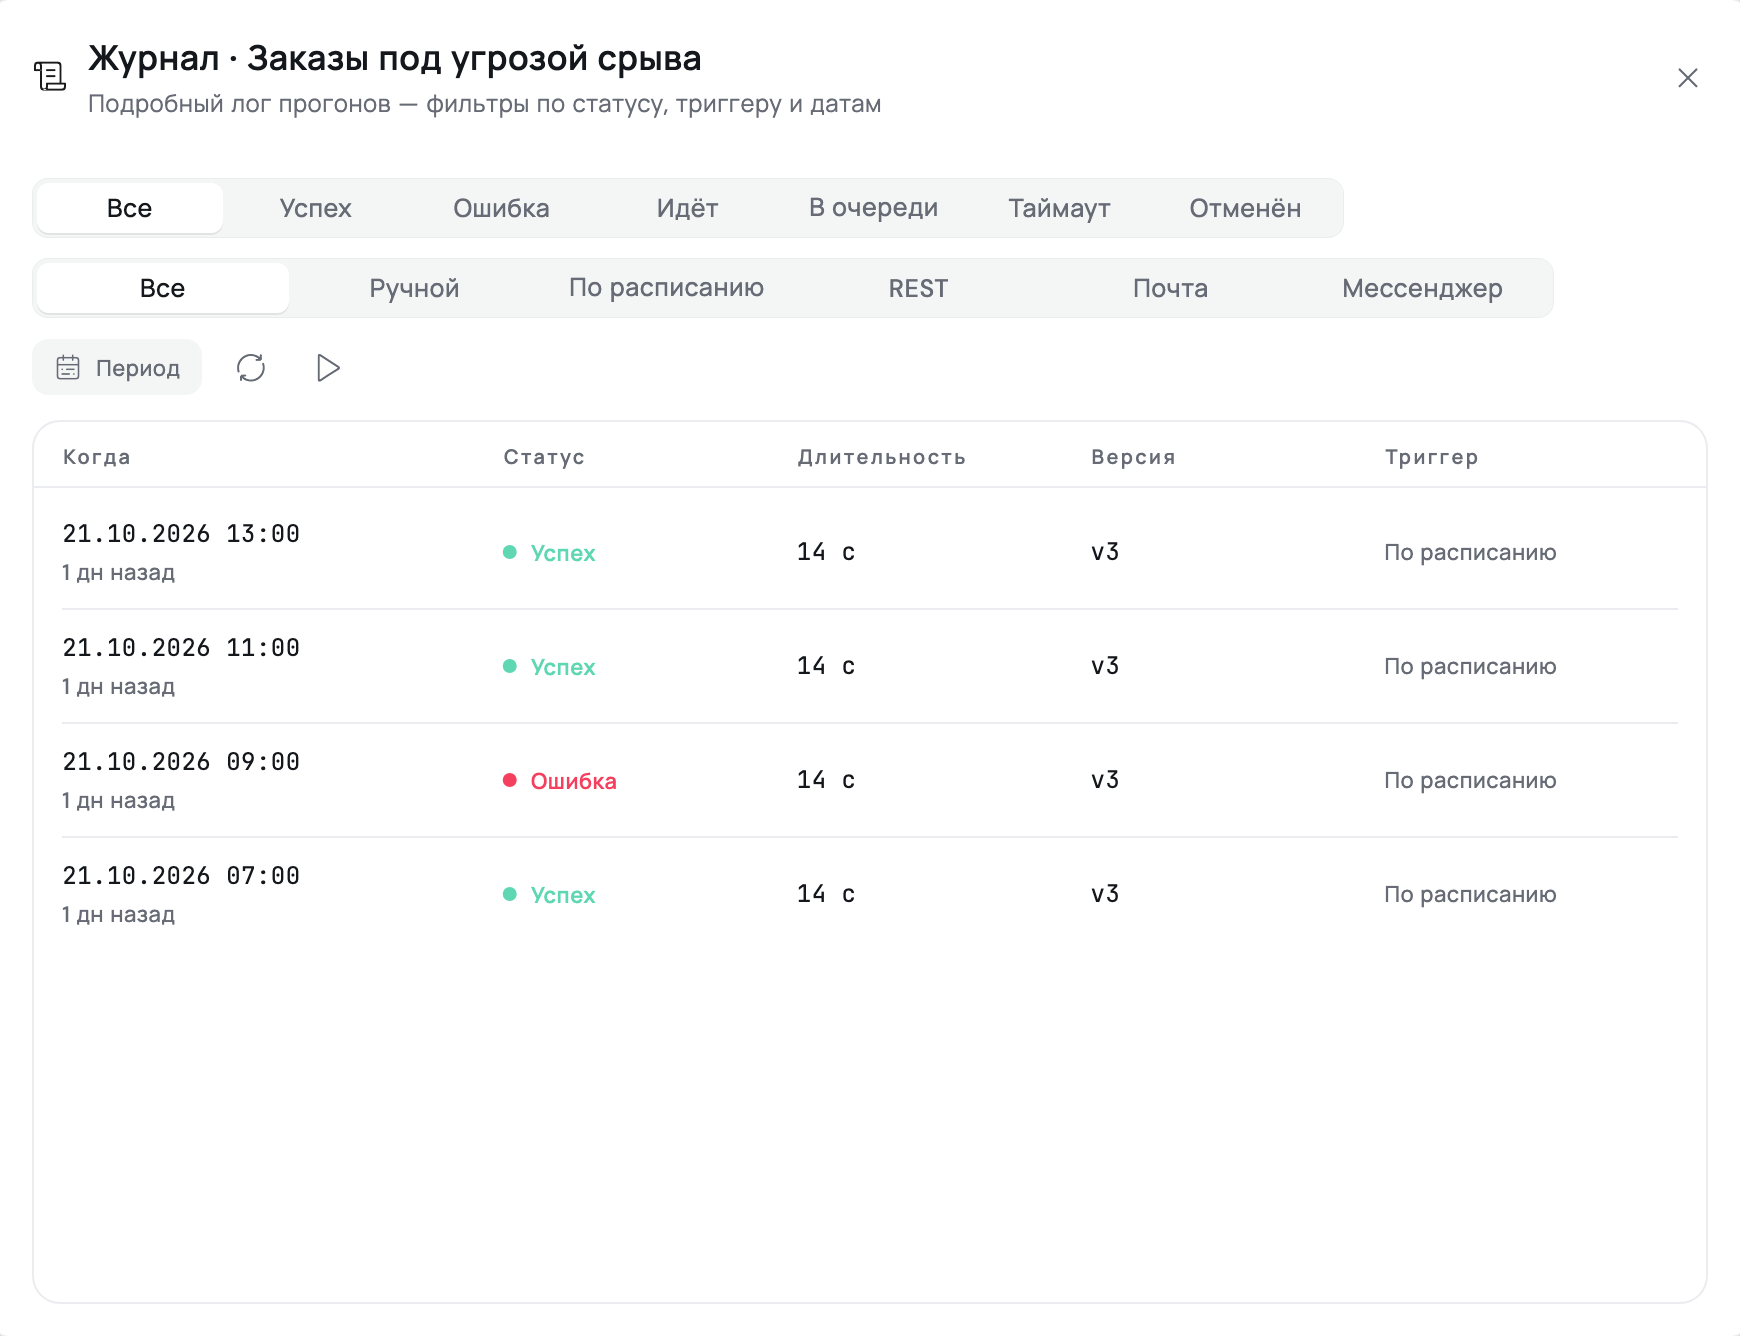This screenshot has height=1336, width=1740.
Task: Open the run dated 21.10.2026 11:00
Action: tap(870, 666)
